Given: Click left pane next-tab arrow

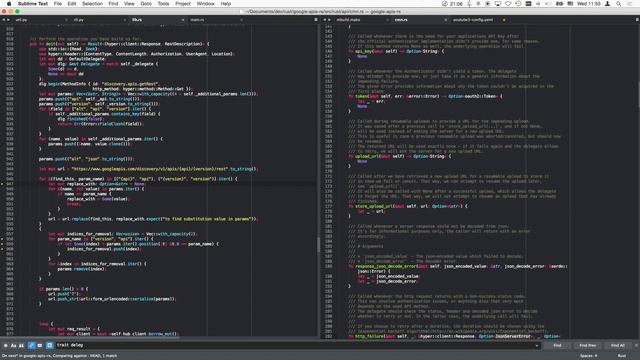Looking at the screenshot, I should (9, 20).
